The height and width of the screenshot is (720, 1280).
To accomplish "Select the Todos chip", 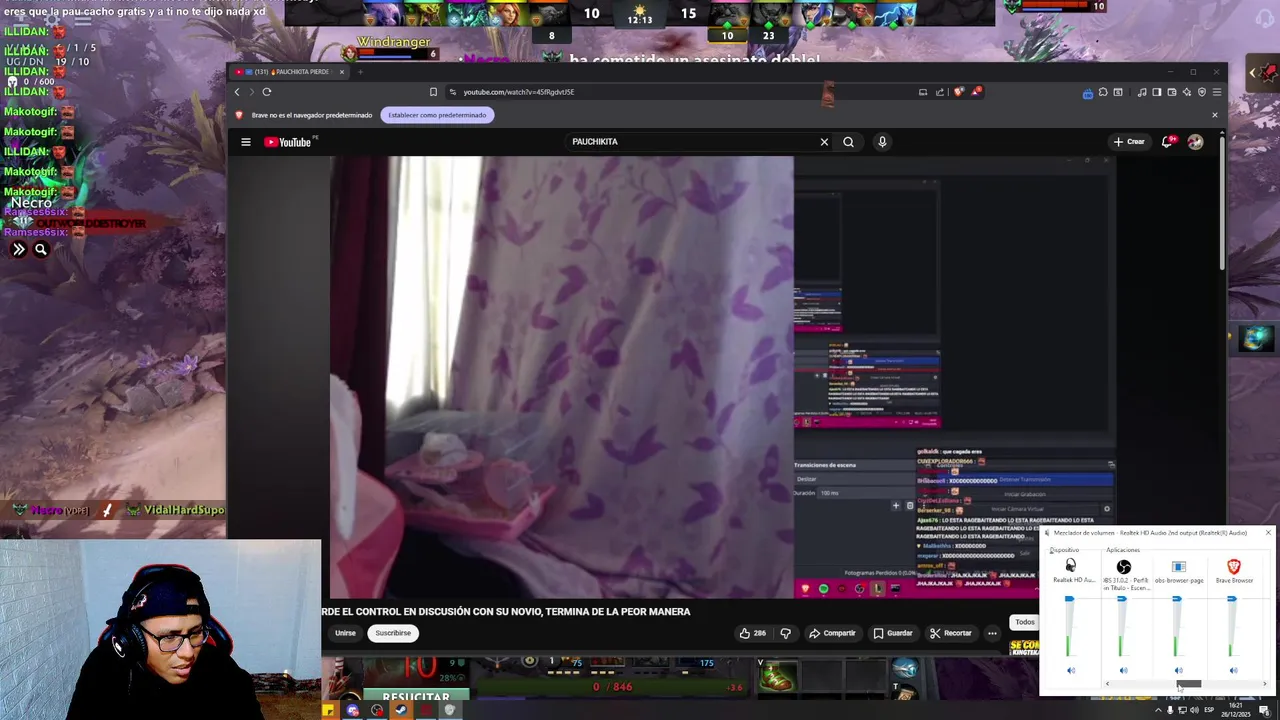I will click(1025, 622).
